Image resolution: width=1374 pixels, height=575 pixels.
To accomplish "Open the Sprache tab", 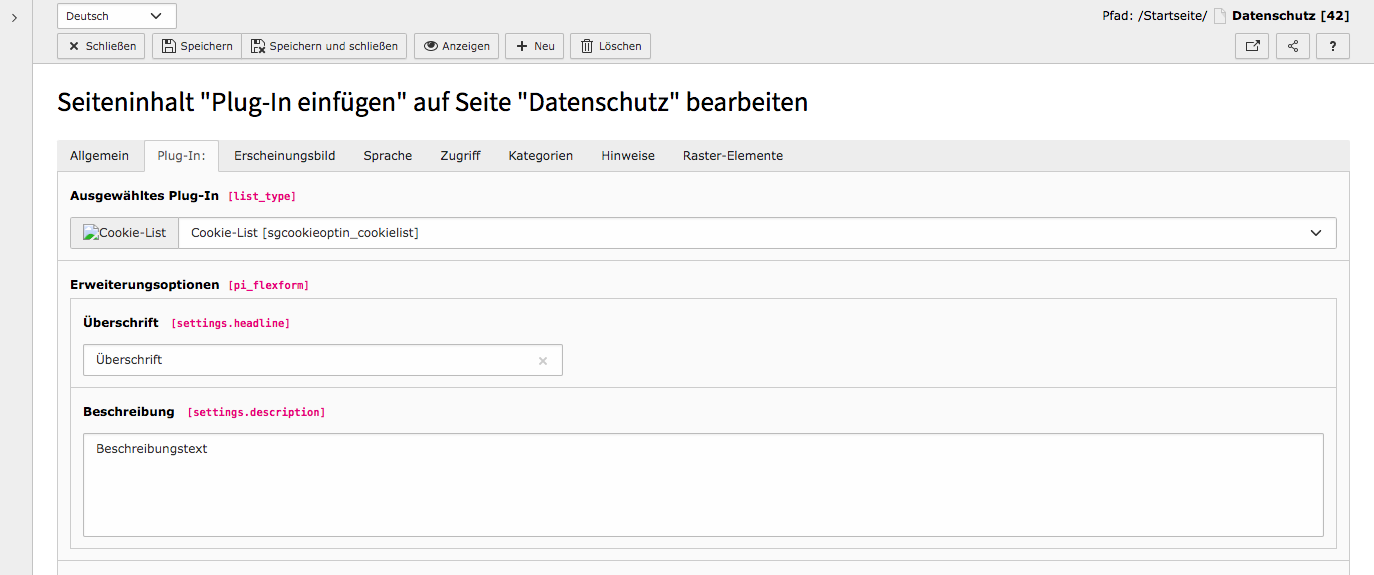I will [x=388, y=156].
